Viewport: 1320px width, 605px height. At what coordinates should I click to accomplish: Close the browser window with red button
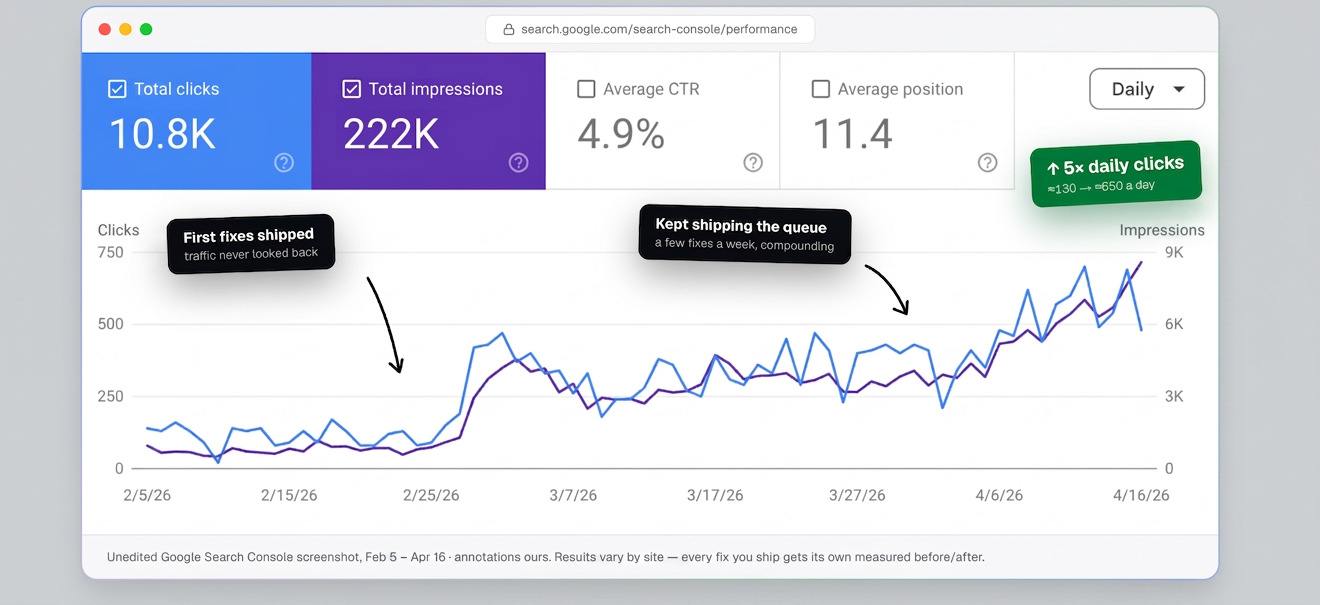(x=105, y=29)
